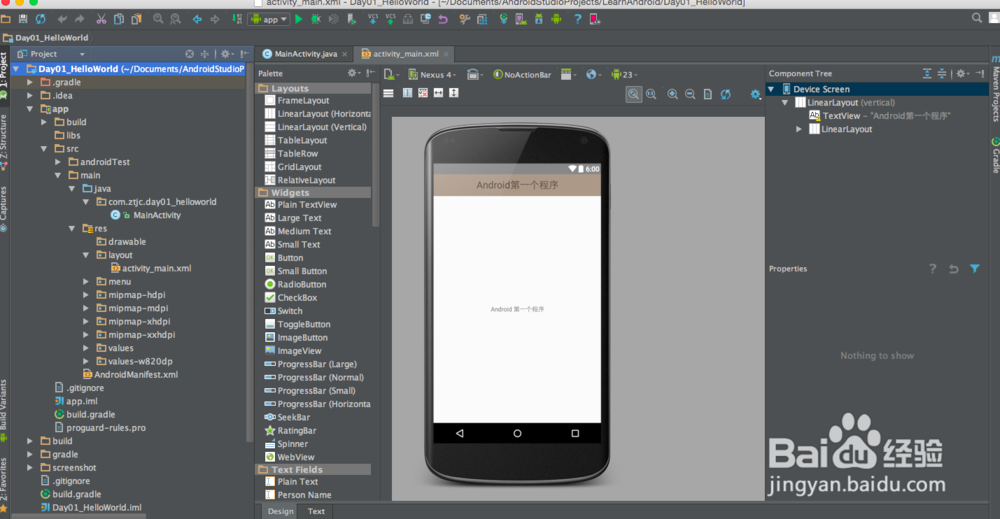The width and height of the screenshot is (1000, 519).
Task: Select build.gradle under app folder
Action: click(x=91, y=414)
